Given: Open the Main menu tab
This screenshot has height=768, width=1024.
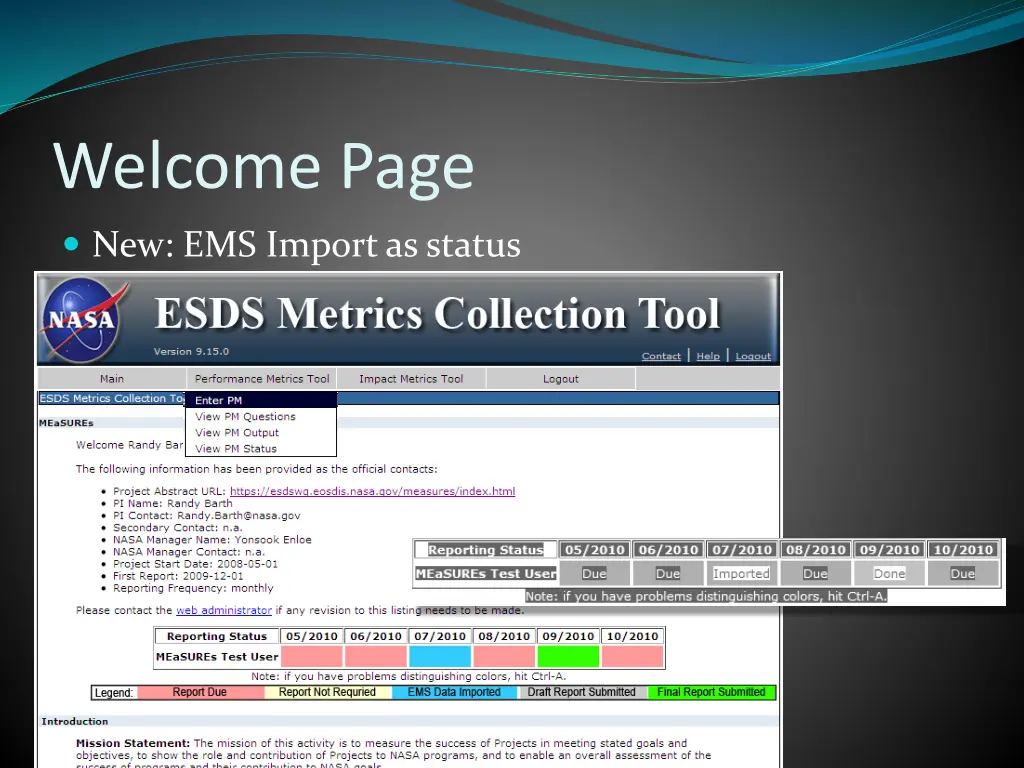Looking at the screenshot, I should click(x=112, y=379).
